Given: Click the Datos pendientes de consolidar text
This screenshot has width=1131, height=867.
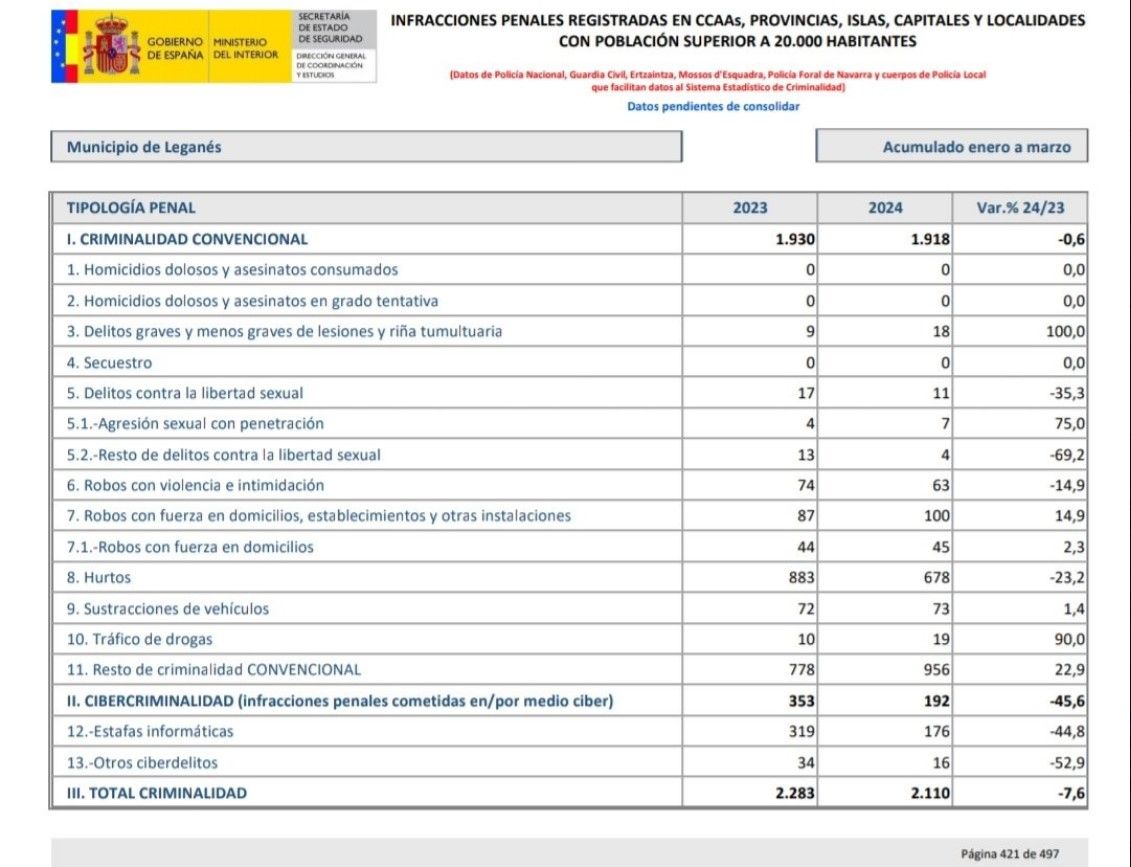Looking at the screenshot, I should pos(713,107).
